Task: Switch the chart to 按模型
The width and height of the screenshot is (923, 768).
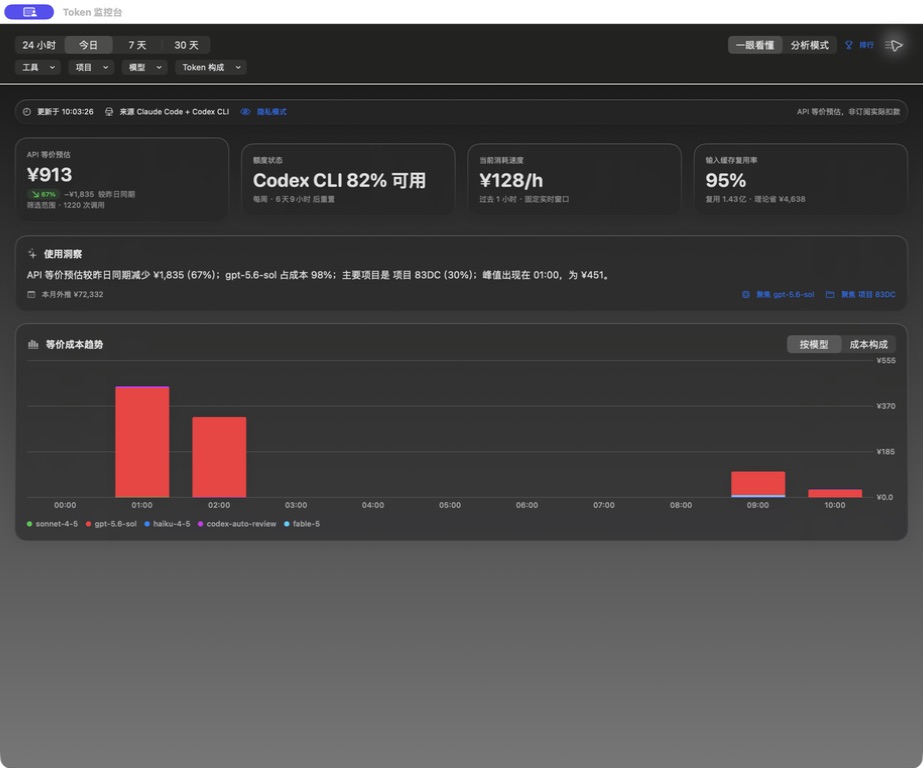Action: [814, 345]
